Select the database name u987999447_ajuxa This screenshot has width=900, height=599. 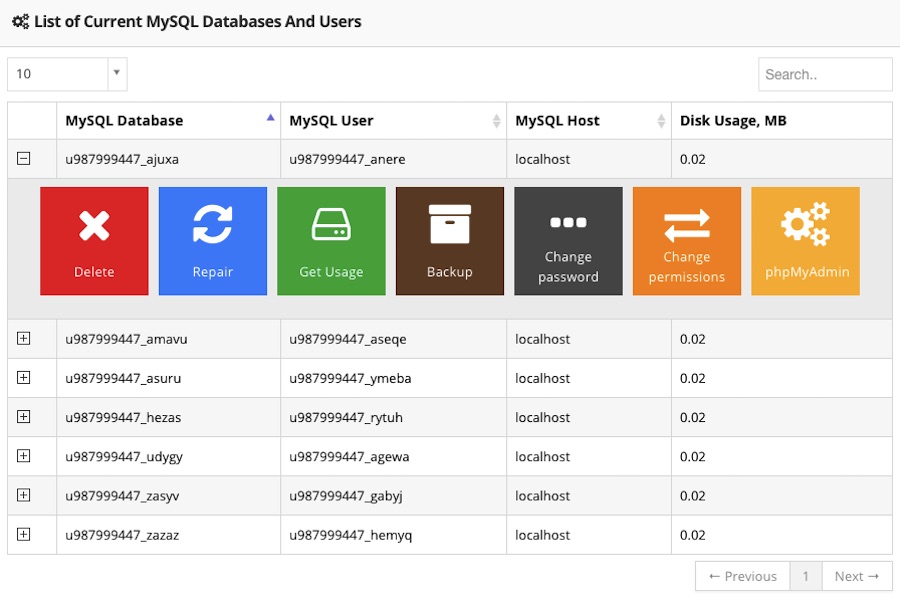122,159
